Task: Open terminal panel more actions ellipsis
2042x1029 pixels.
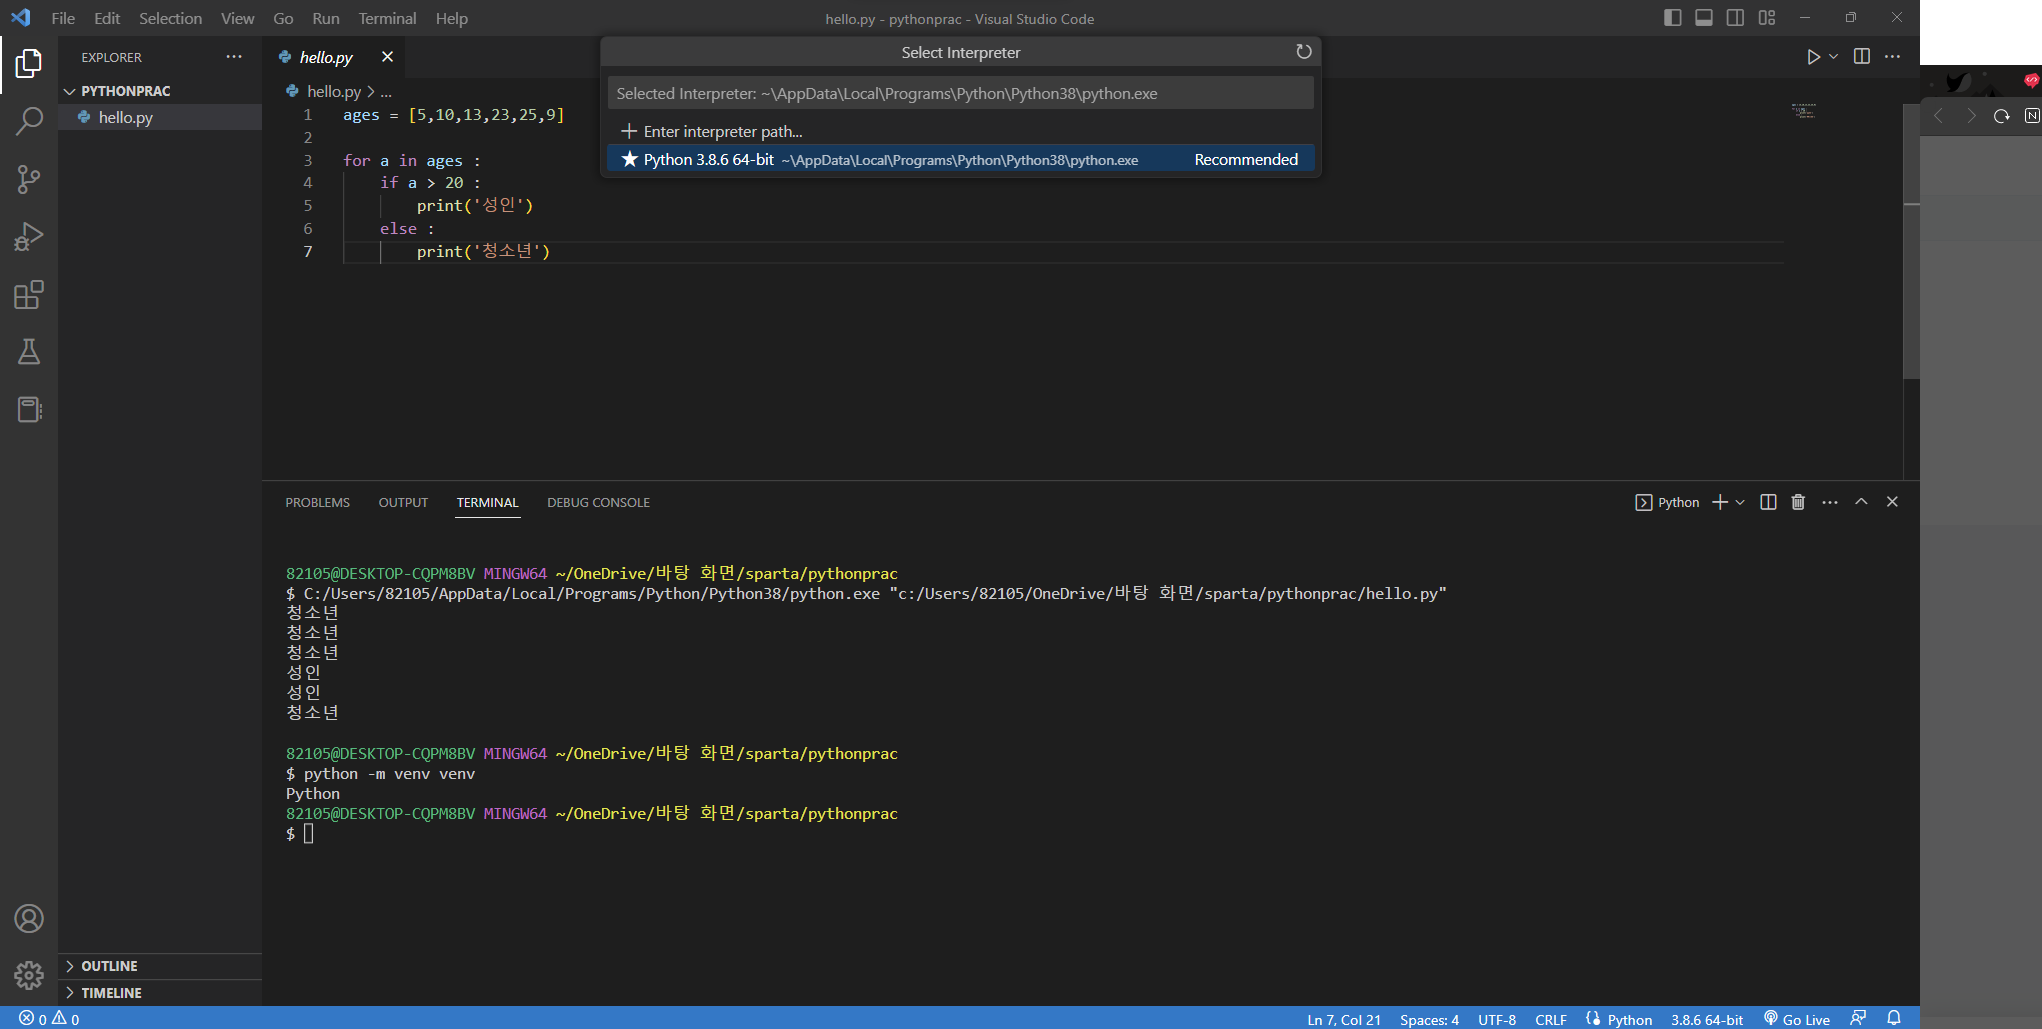Action: click(1830, 502)
